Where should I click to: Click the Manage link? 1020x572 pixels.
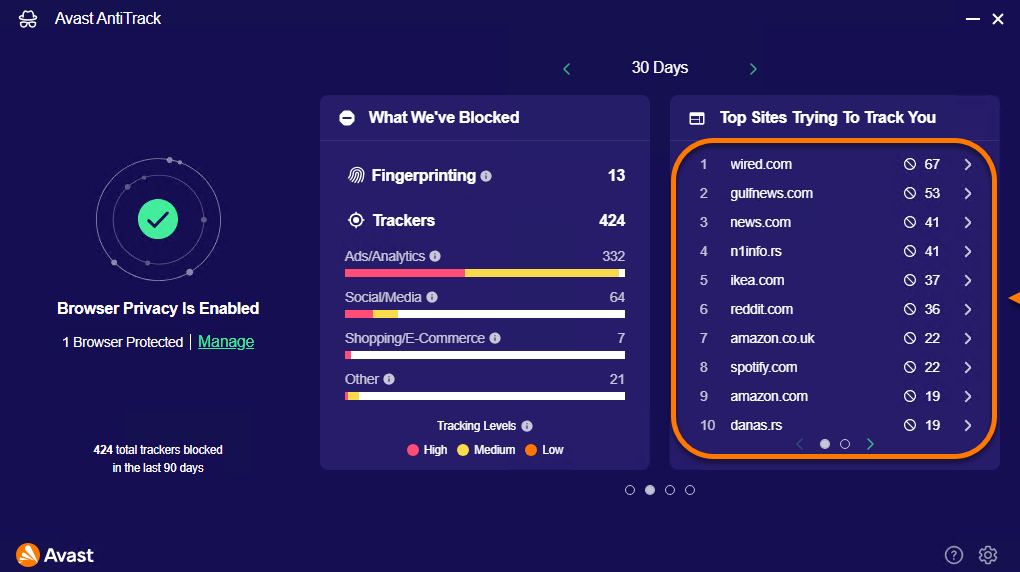point(226,342)
